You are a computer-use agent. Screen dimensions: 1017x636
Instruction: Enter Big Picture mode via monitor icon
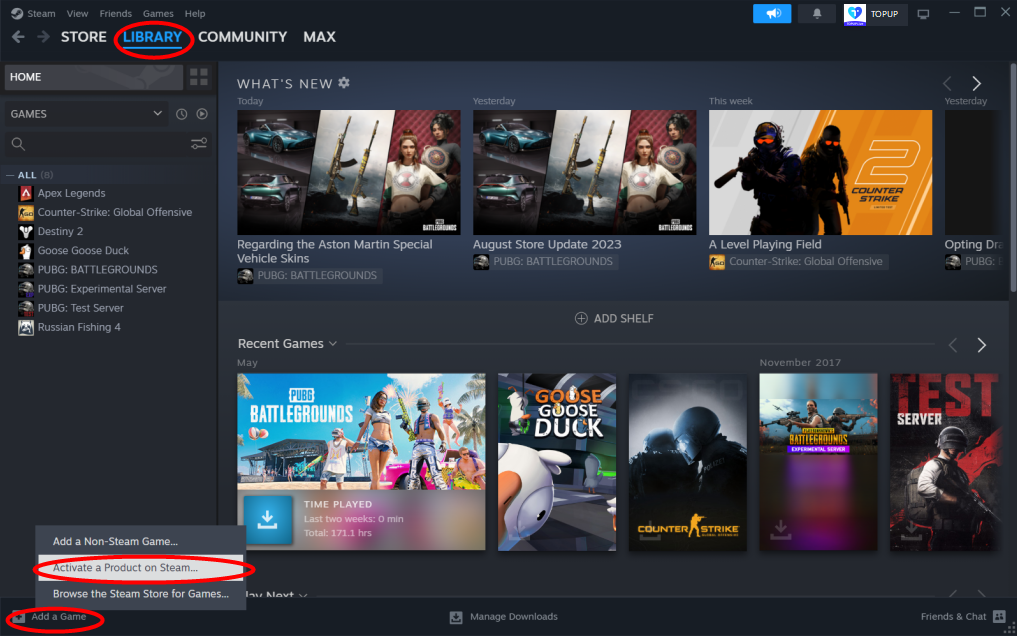923,13
